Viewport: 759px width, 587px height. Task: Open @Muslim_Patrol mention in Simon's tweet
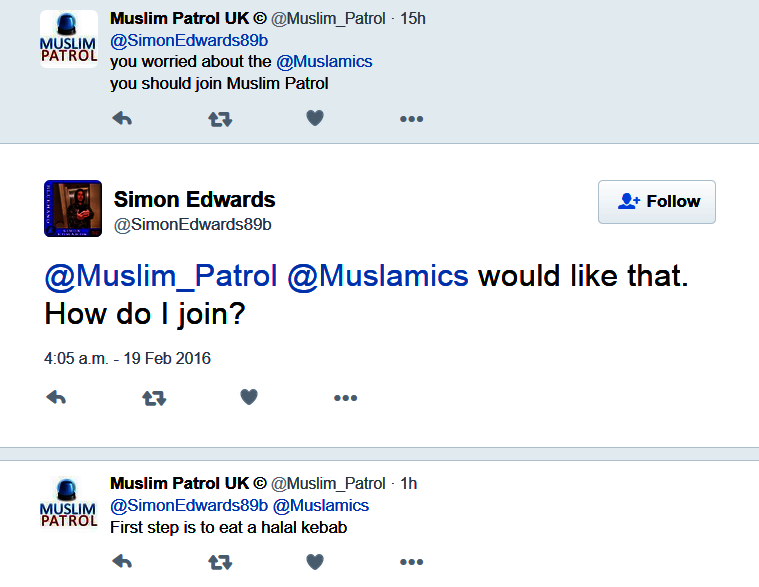[161, 275]
